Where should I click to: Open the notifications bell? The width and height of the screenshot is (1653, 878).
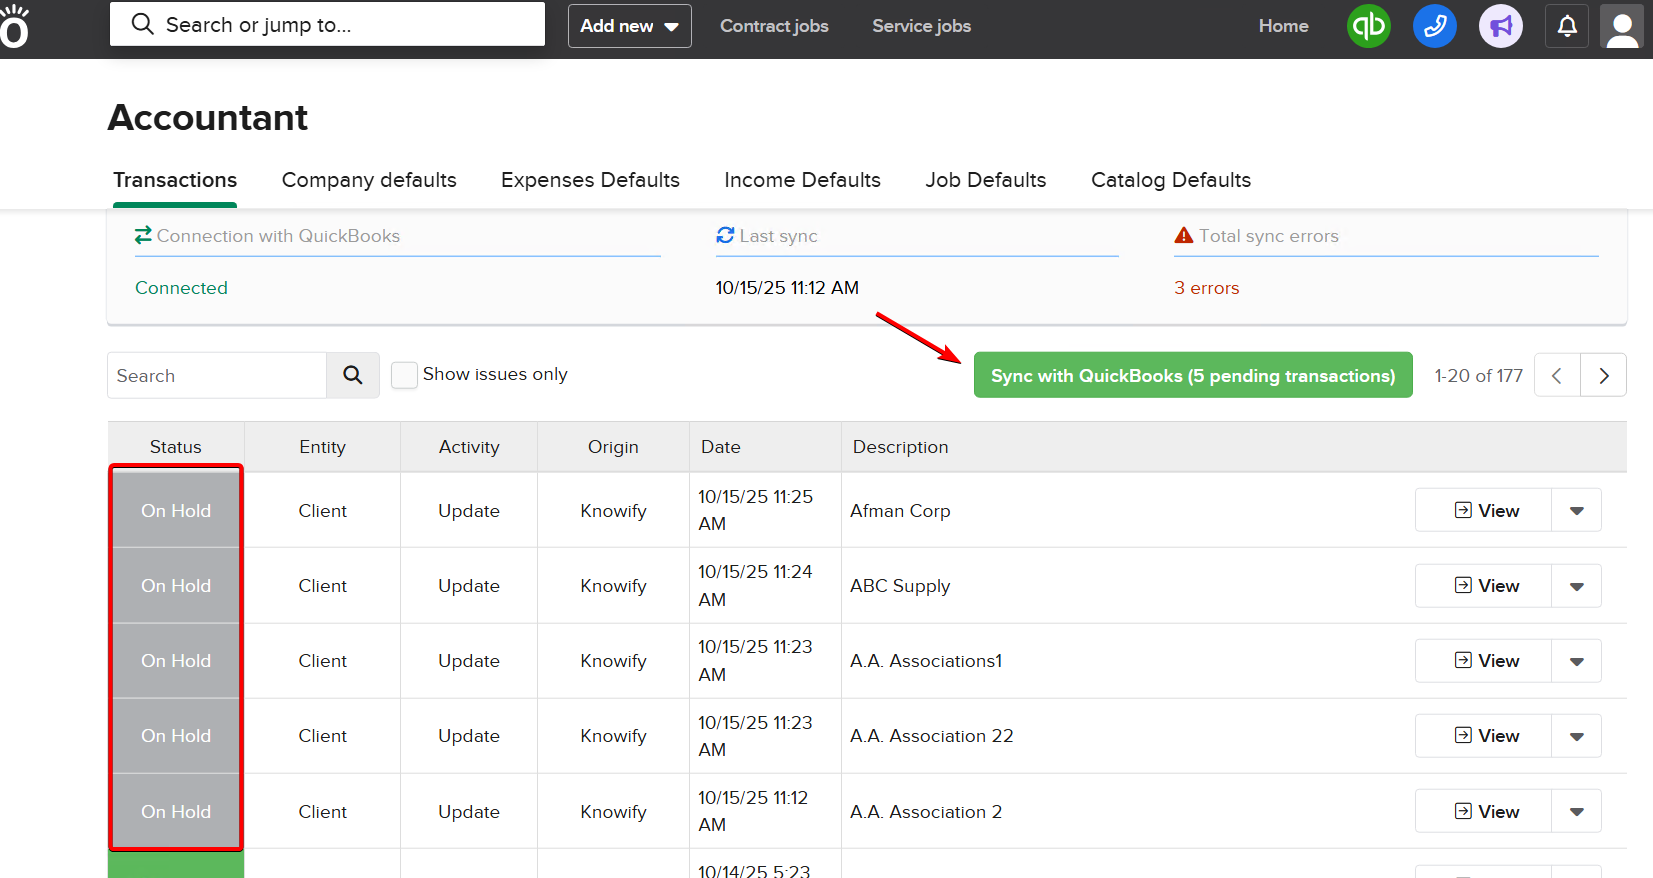(1567, 26)
